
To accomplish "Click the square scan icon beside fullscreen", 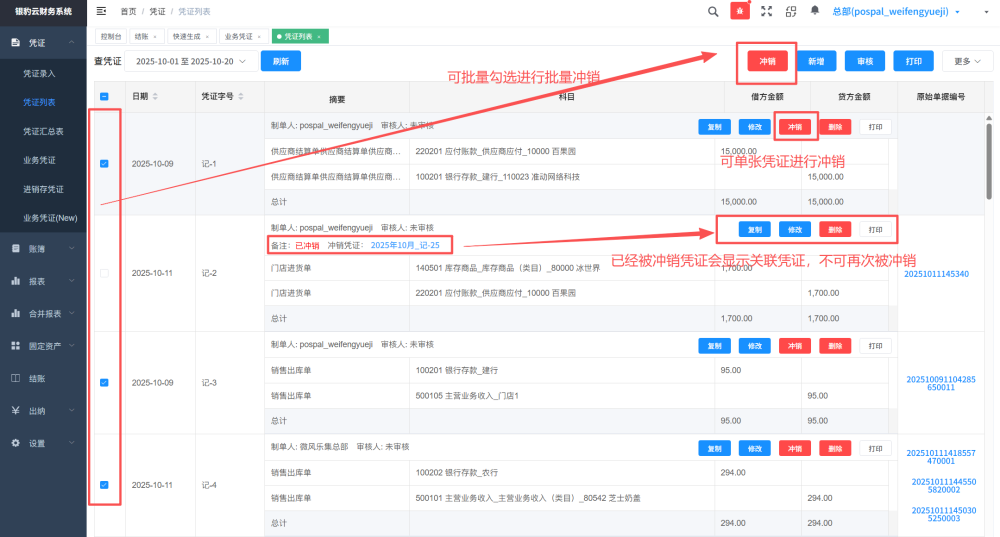I will [791, 11].
